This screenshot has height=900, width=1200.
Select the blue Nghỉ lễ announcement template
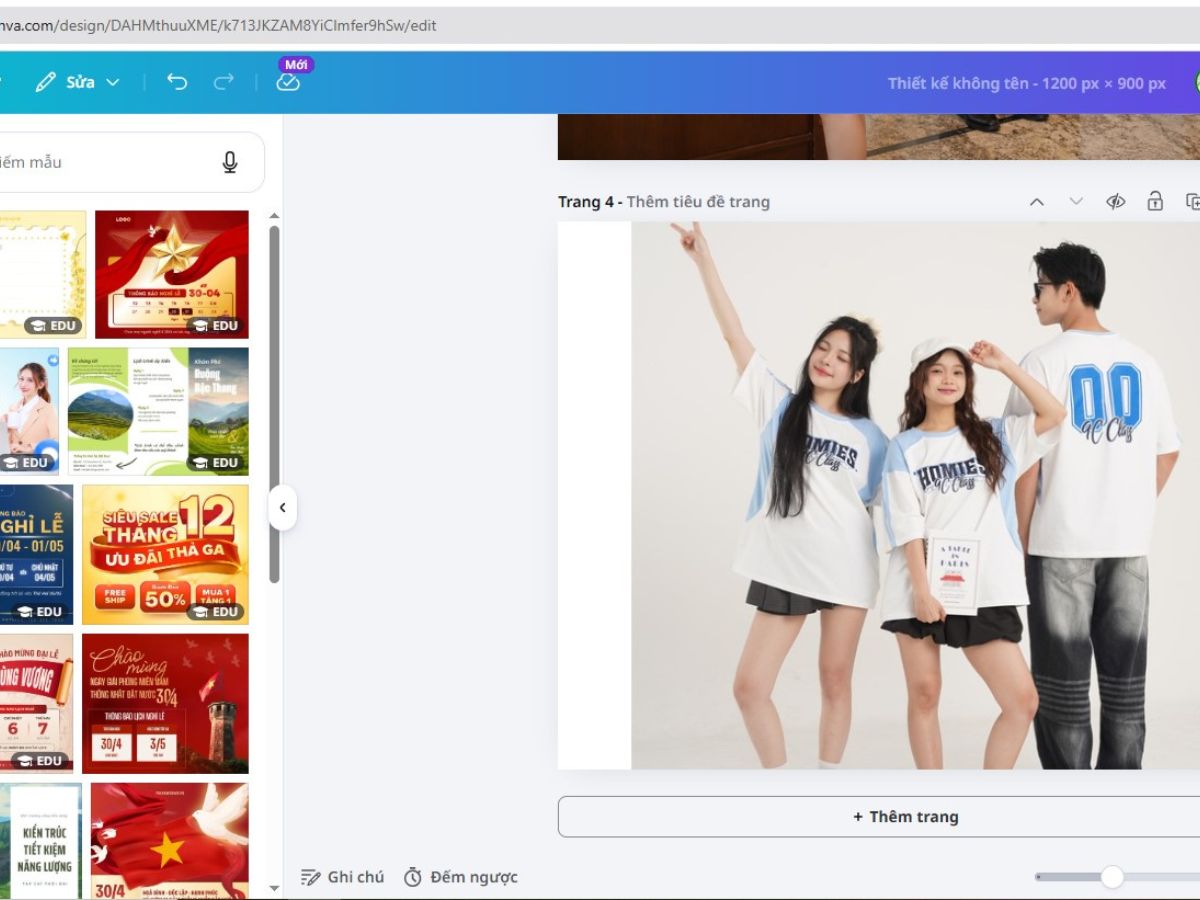tap(36, 554)
